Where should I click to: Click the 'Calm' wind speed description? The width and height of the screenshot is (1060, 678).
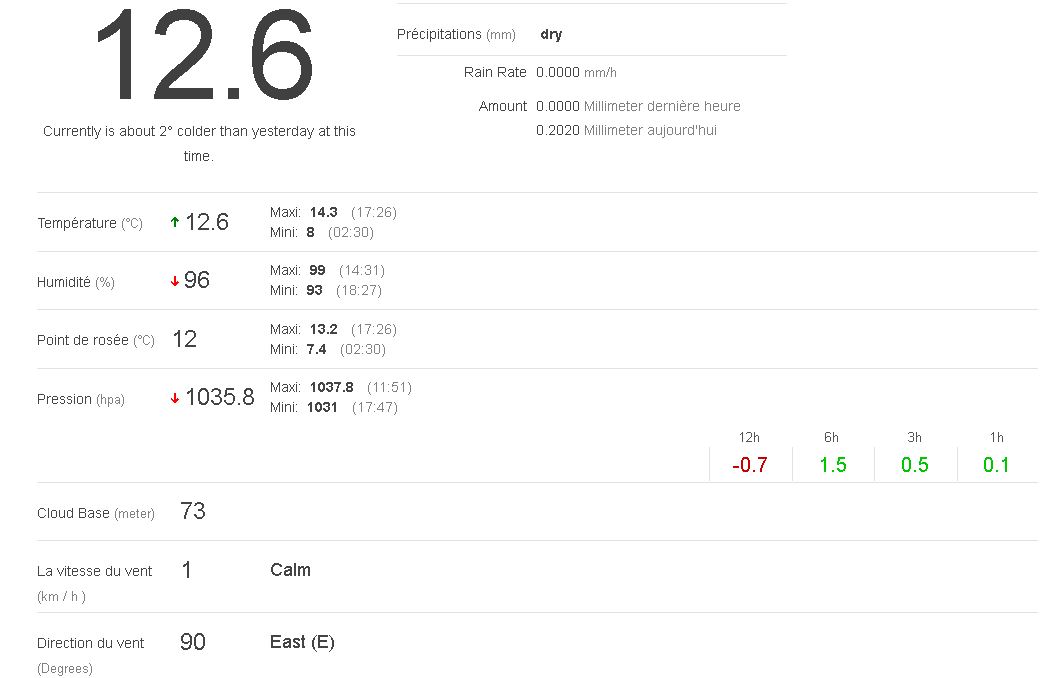290,570
